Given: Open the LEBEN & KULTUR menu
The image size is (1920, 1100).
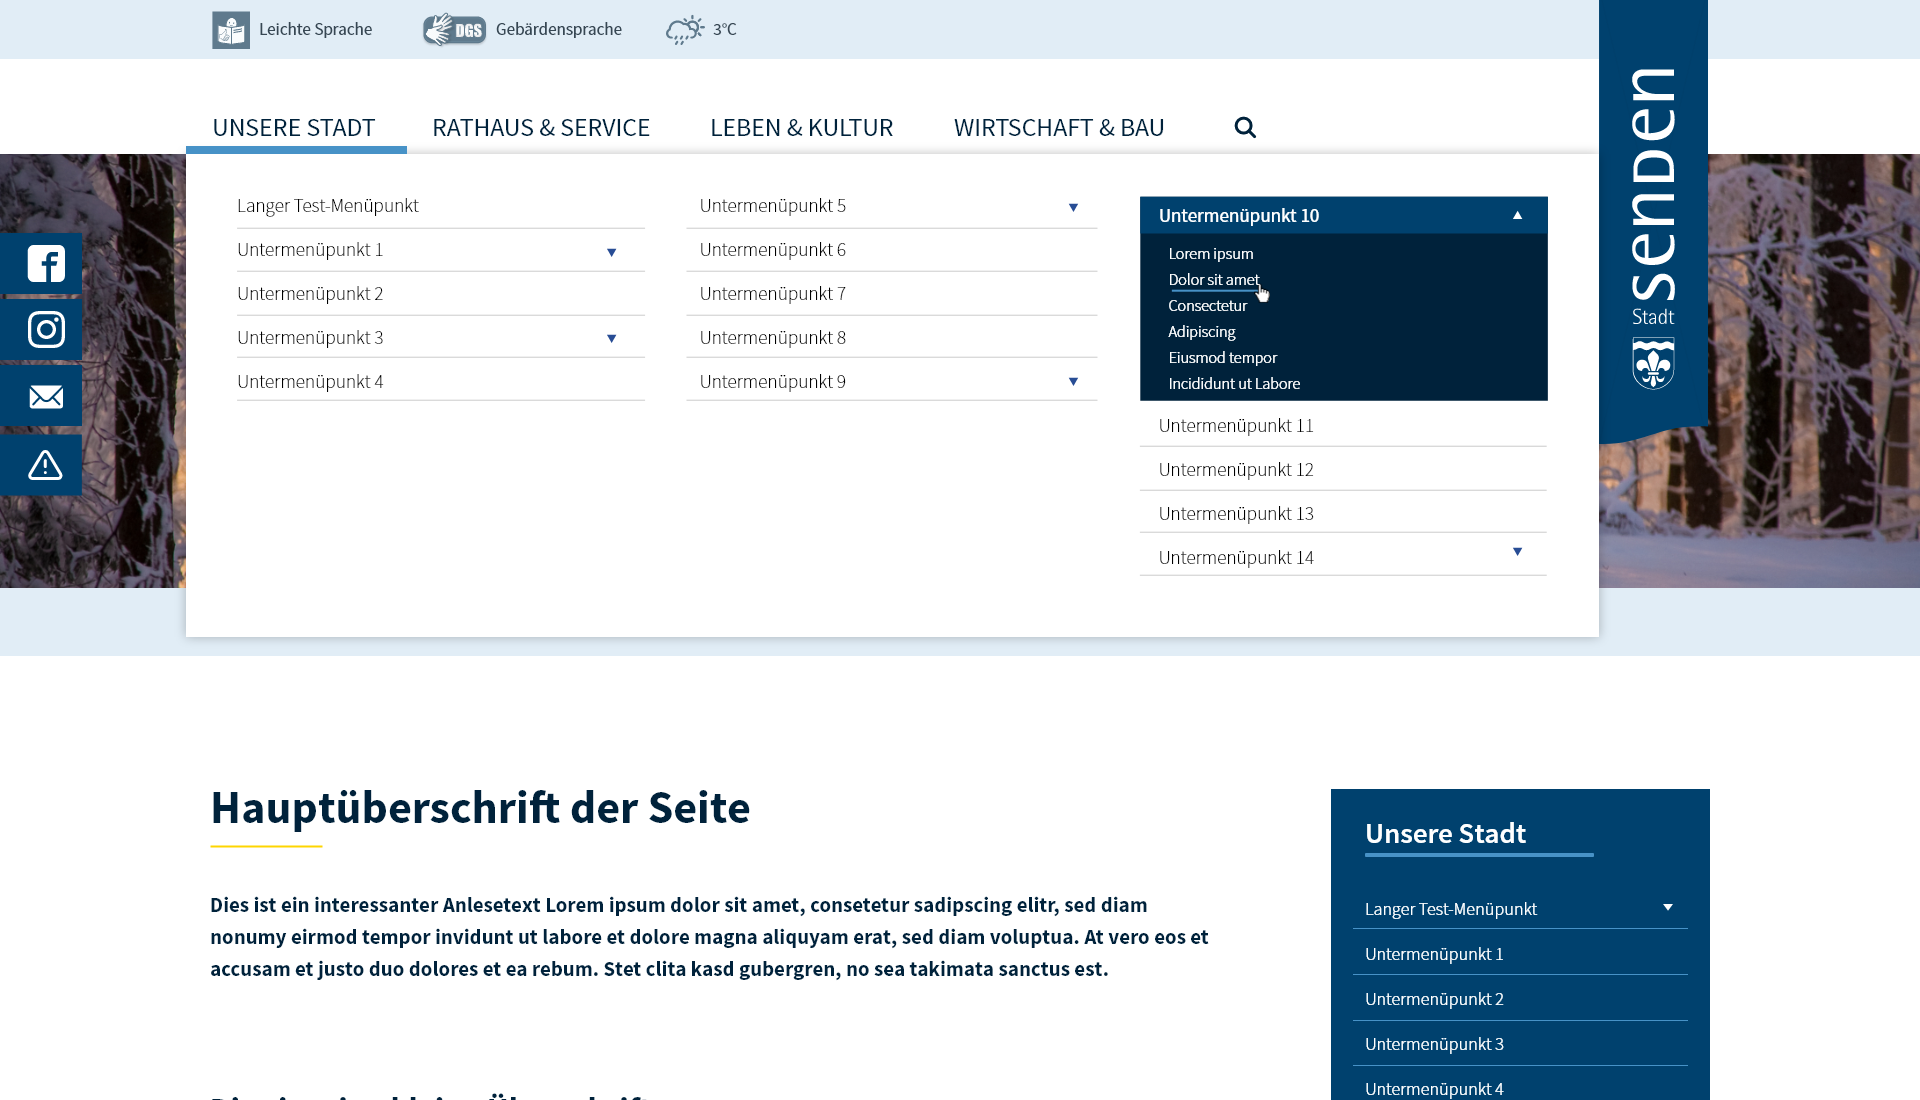Looking at the screenshot, I should coord(801,128).
